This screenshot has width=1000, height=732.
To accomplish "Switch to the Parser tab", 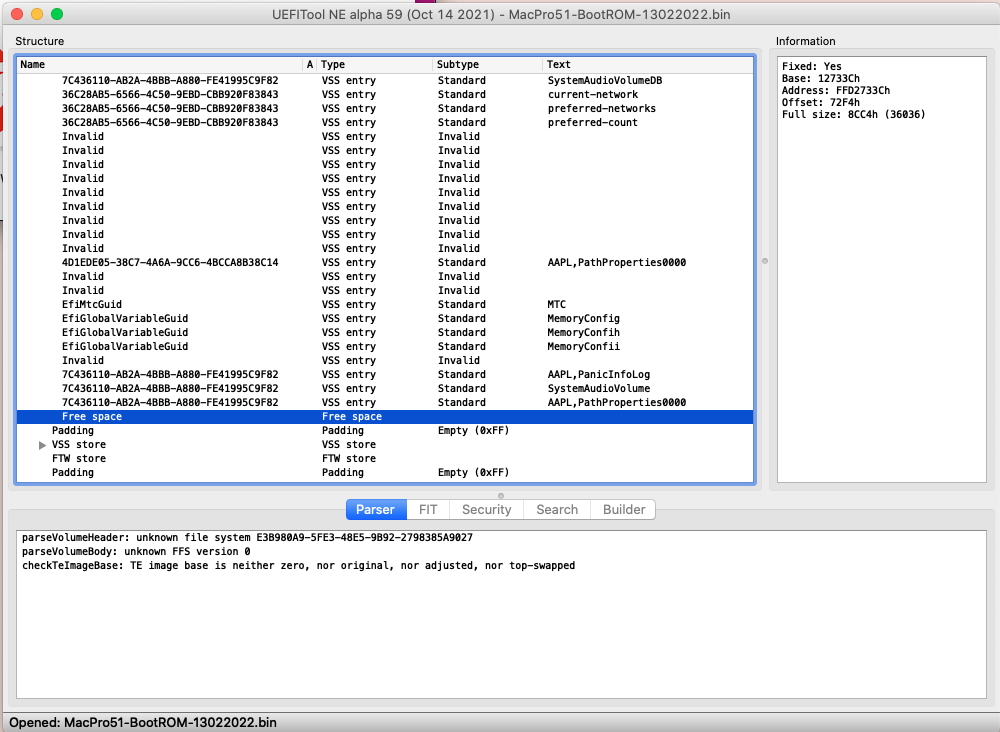I will click(x=376, y=509).
